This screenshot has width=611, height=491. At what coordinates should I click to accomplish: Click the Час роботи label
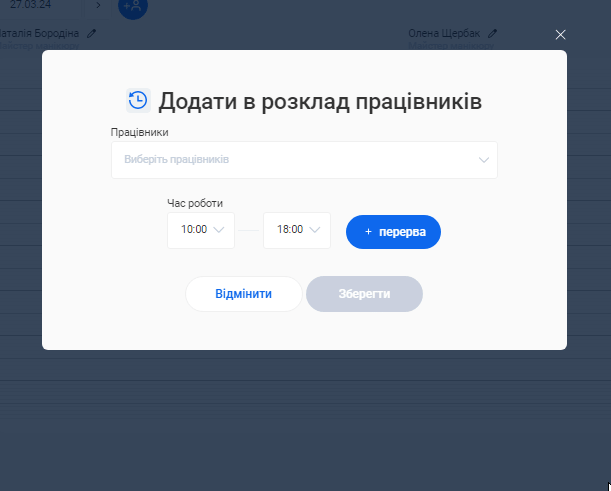tap(195, 203)
